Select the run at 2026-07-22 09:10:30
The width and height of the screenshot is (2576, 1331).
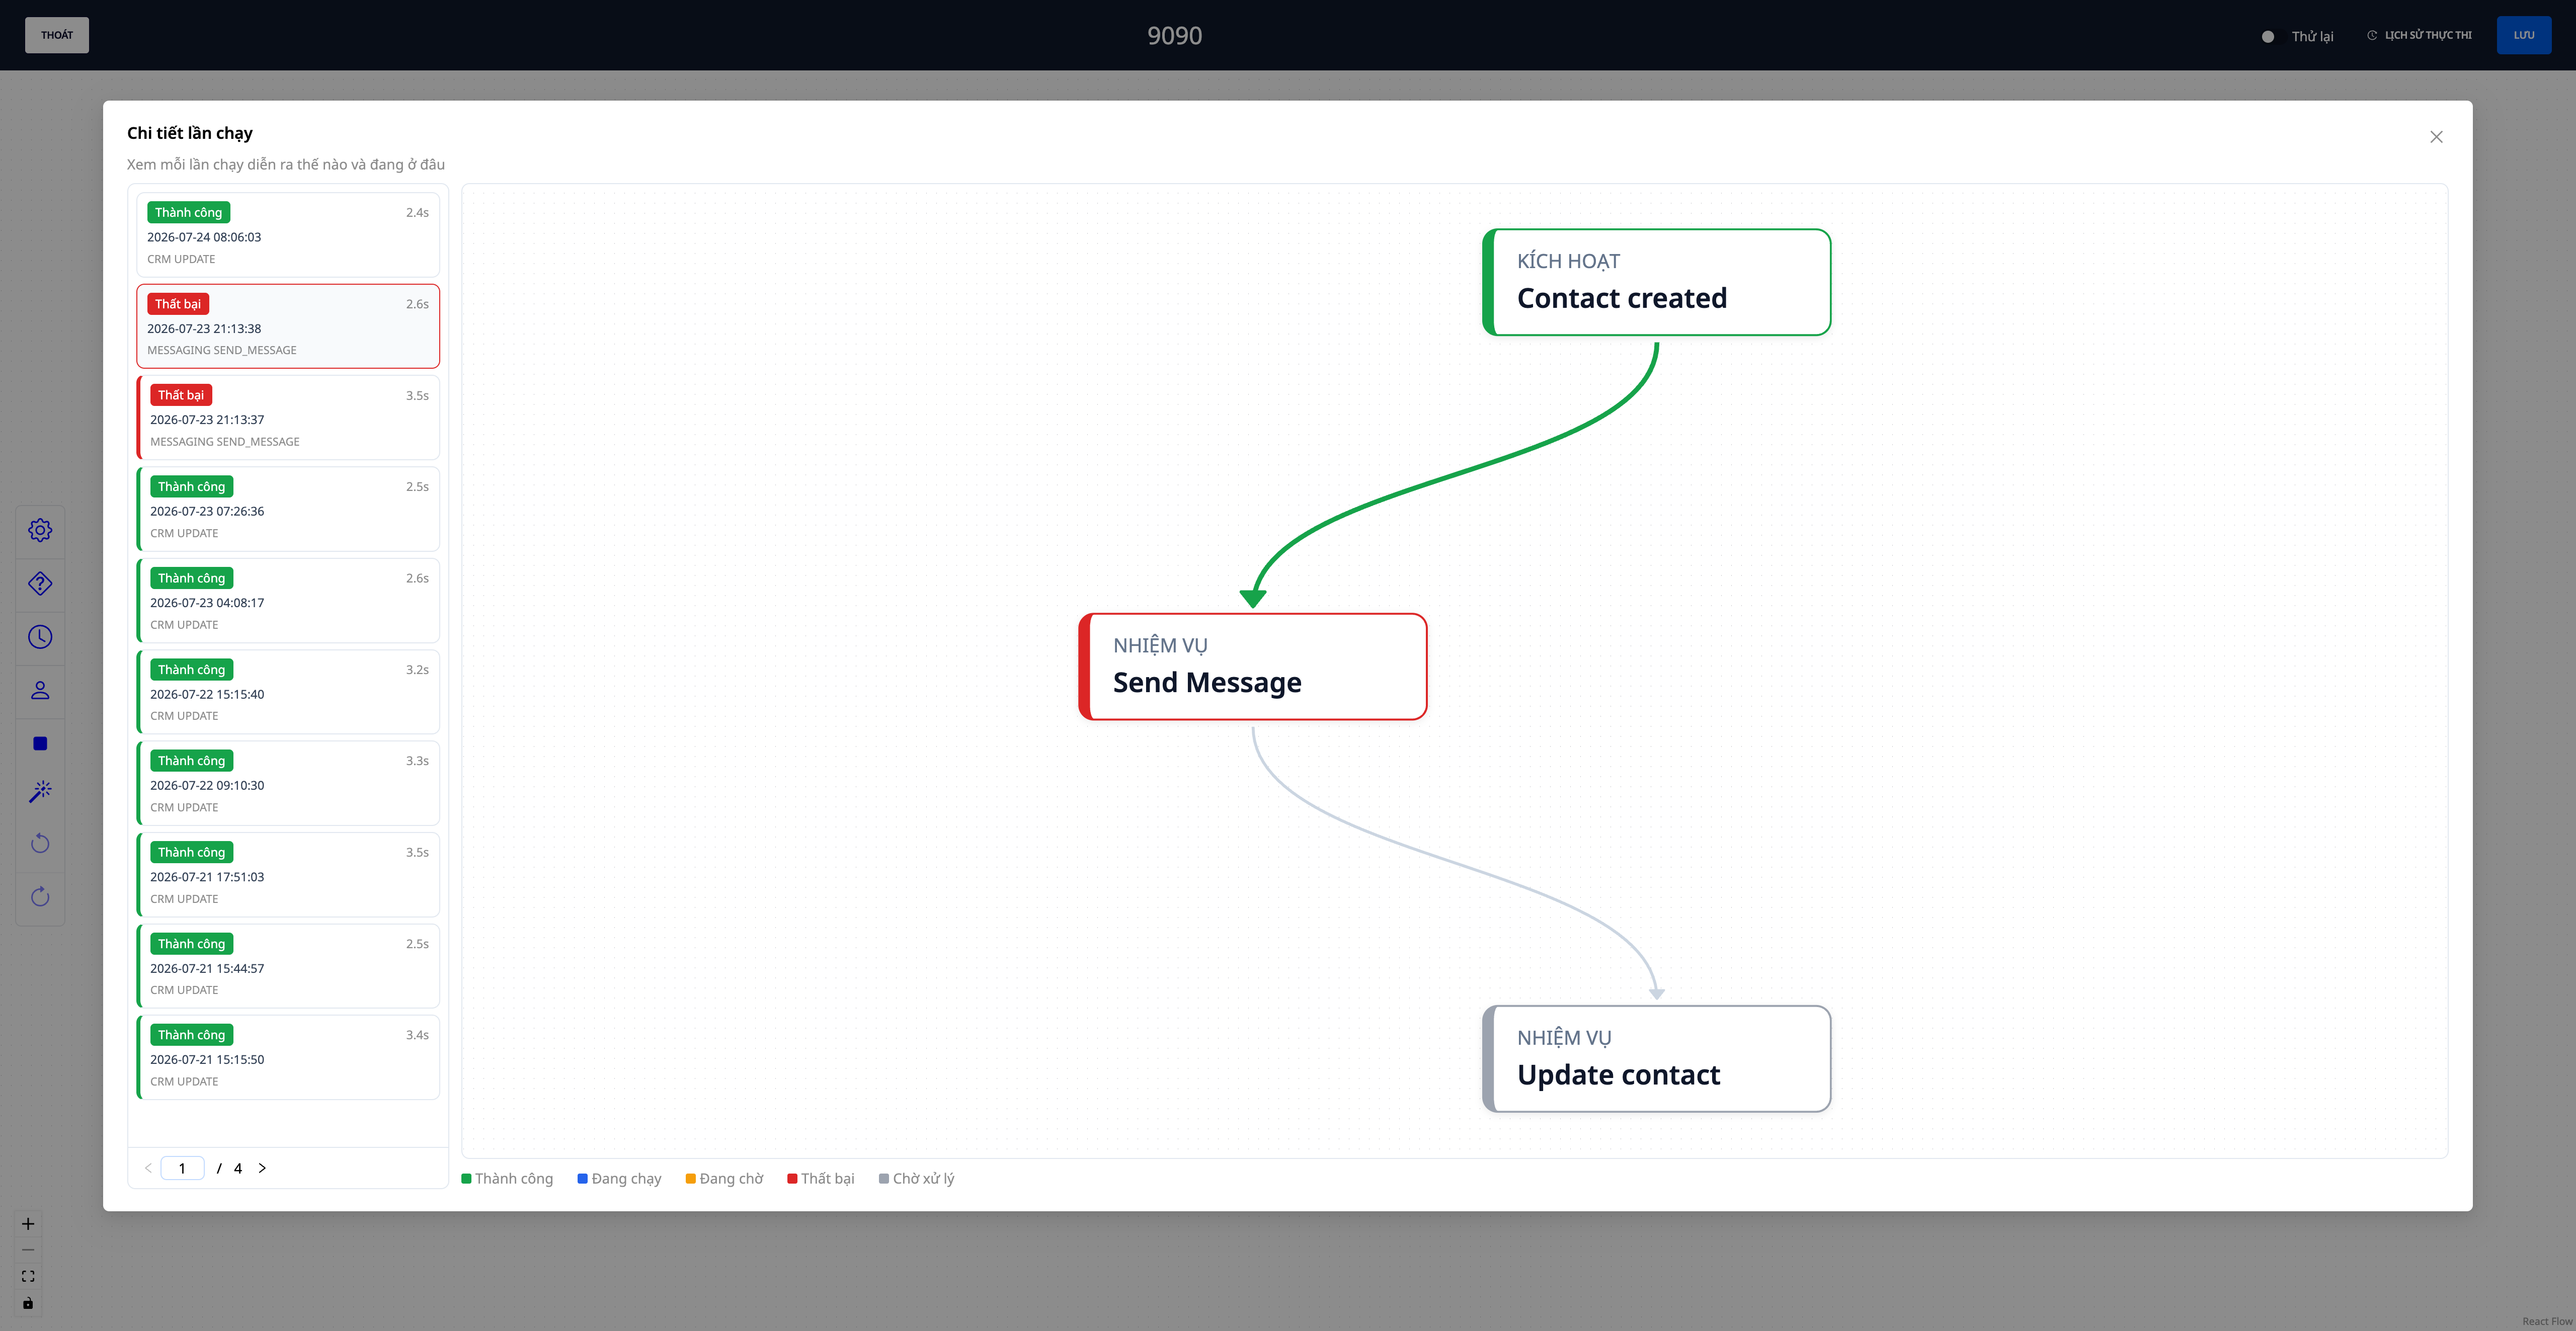288,783
